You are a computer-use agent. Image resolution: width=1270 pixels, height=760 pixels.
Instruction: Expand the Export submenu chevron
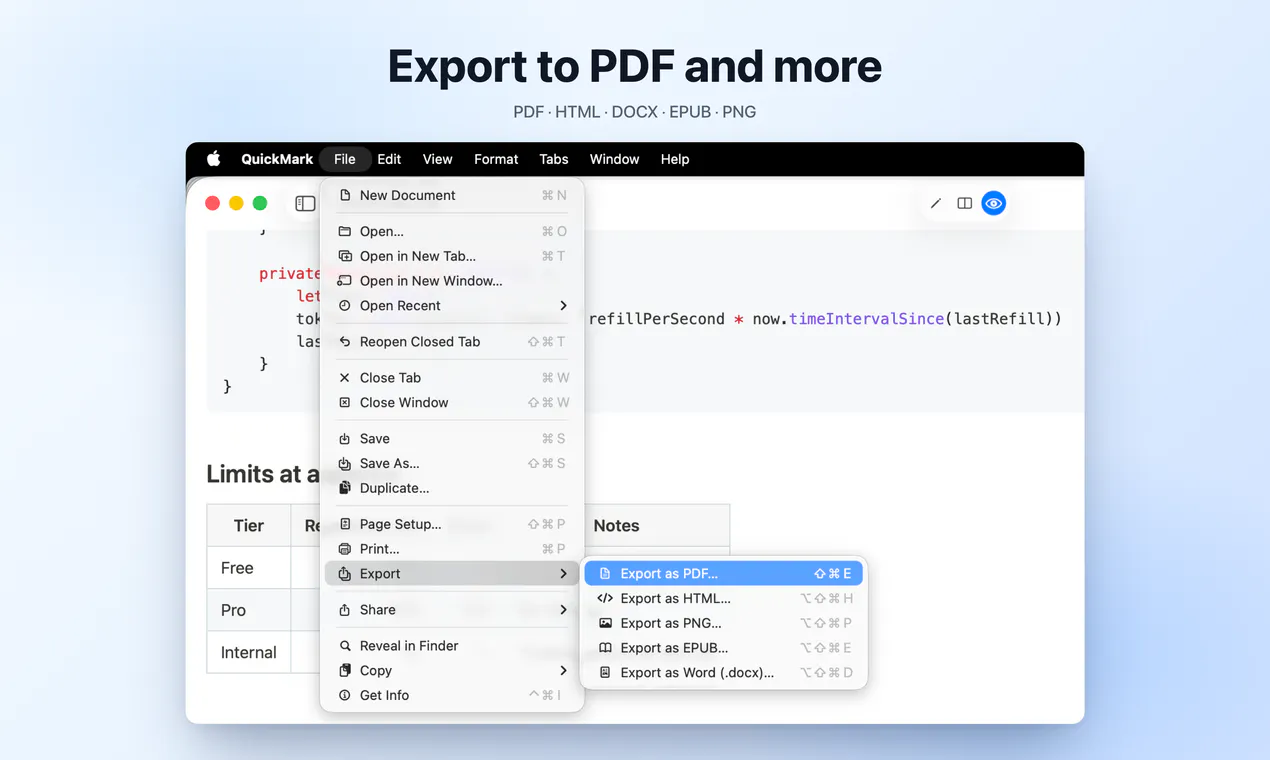tap(564, 574)
